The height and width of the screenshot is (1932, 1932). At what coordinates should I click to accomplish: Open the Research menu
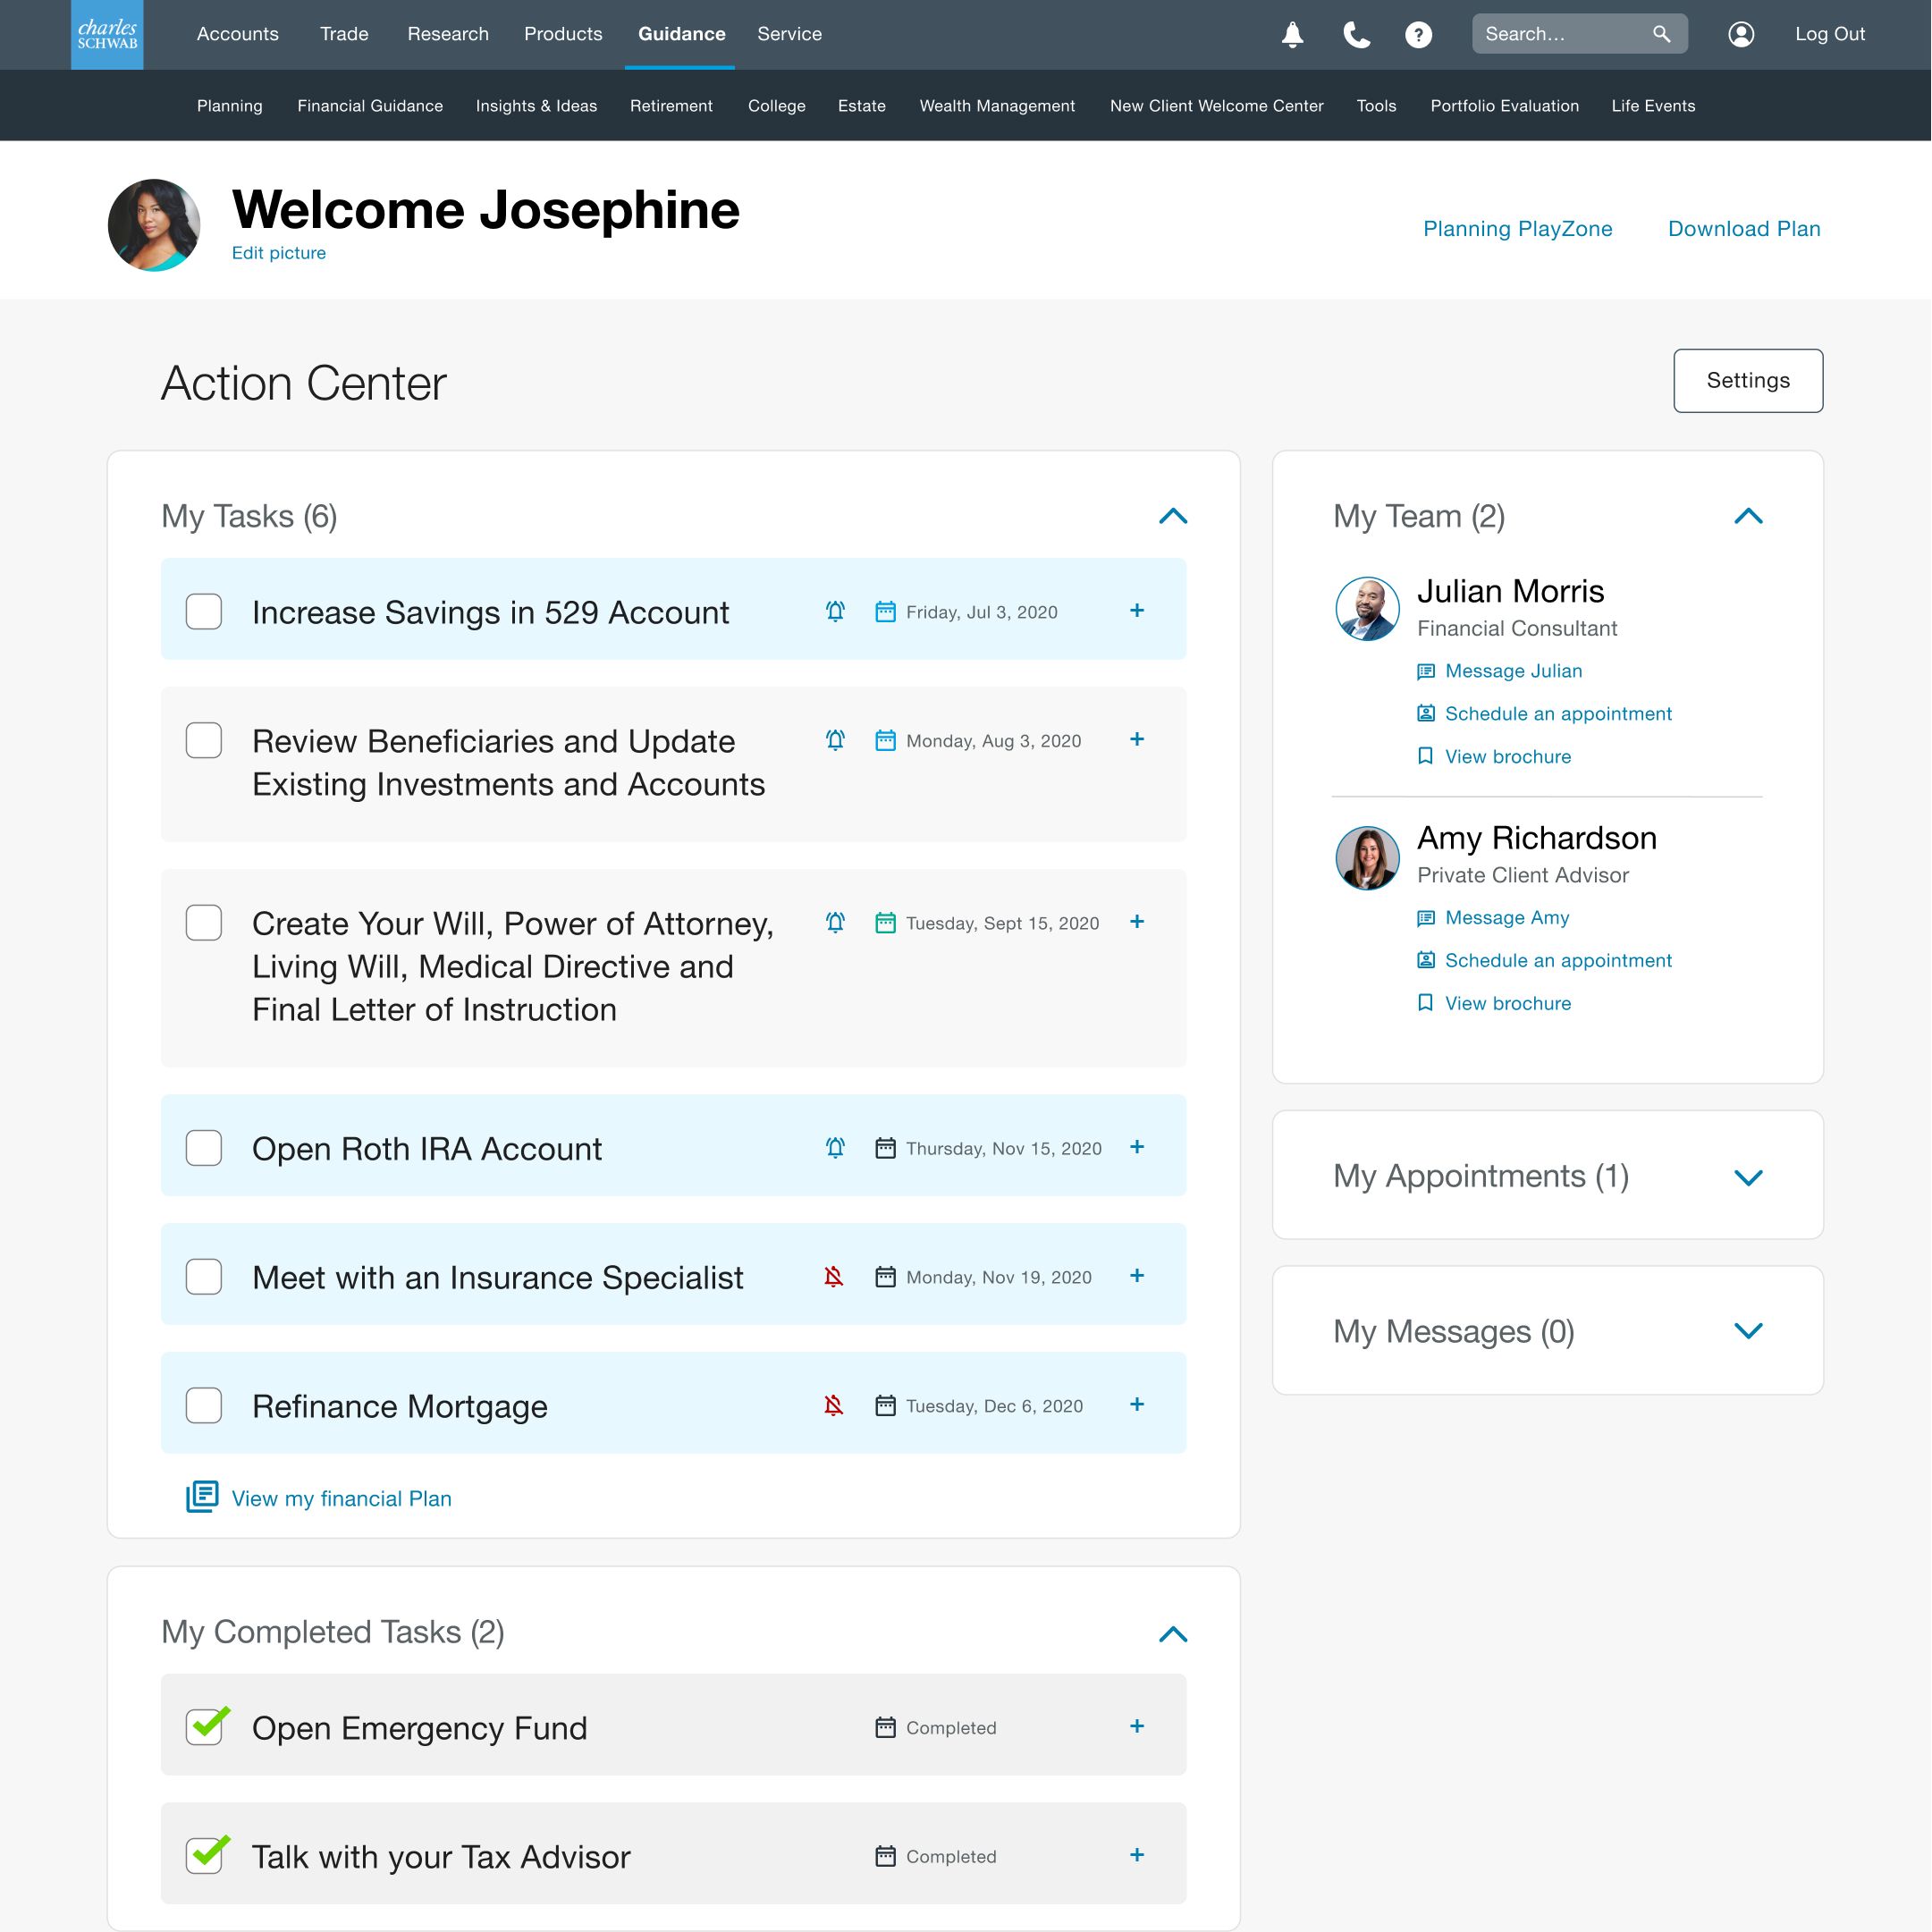pos(448,34)
